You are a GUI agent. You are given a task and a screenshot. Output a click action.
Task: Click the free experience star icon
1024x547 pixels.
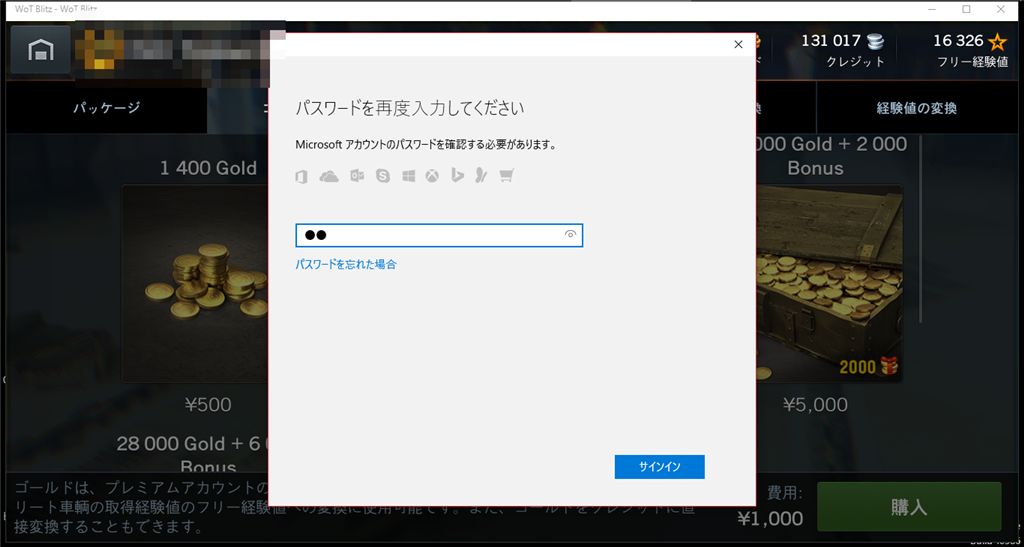pos(997,42)
